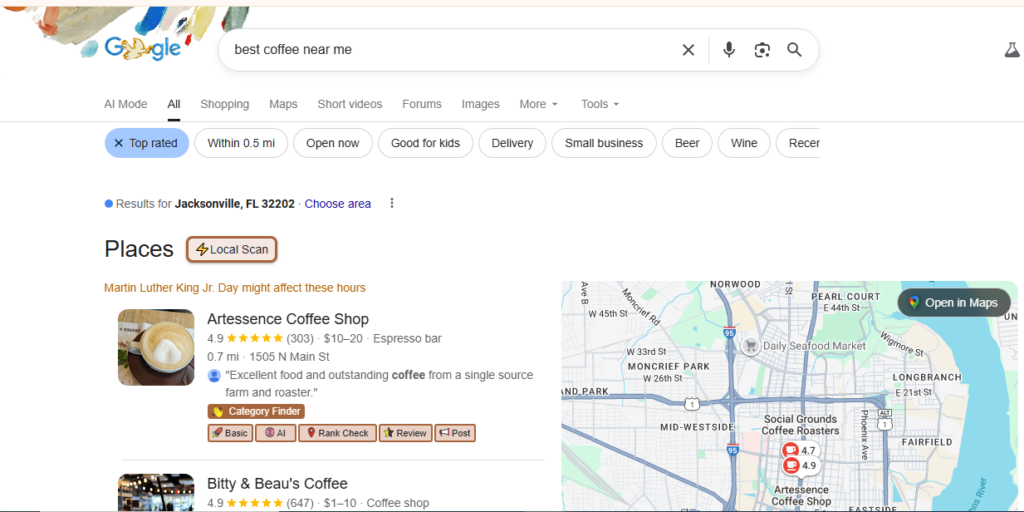Toggle the Open now filter
The width and height of the screenshot is (1024, 512).
[x=332, y=143]
